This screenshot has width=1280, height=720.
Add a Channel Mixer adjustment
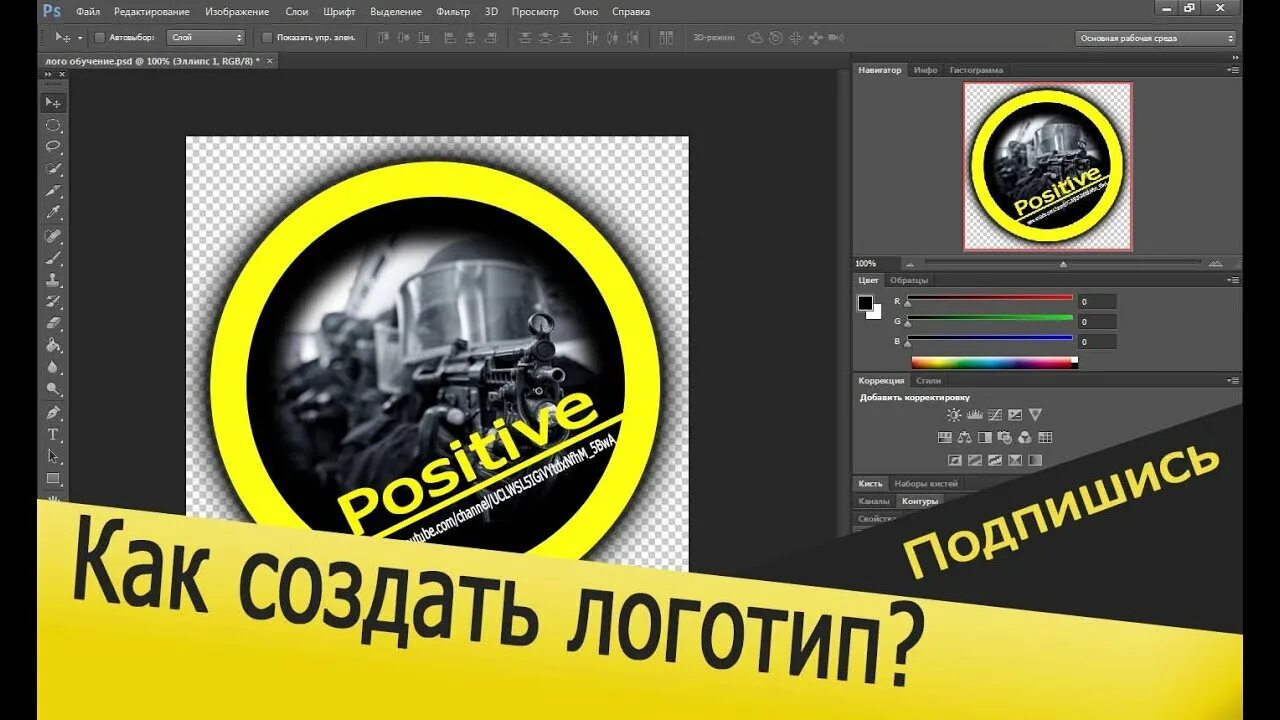1025,437
